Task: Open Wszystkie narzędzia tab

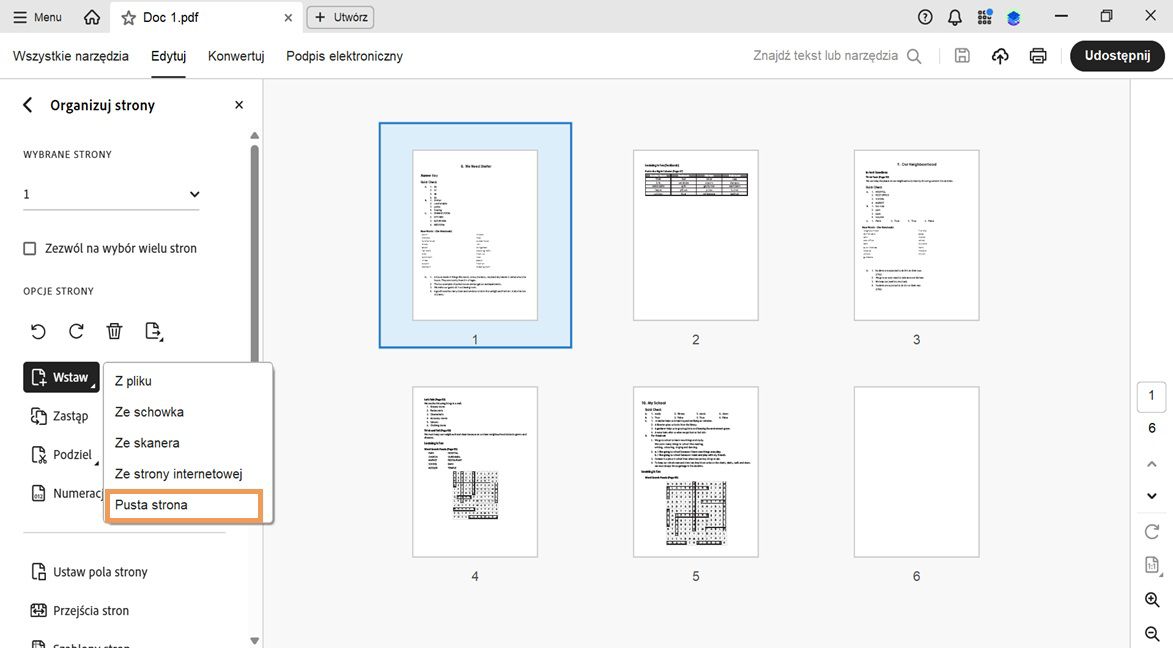Action: coord(70,56)
